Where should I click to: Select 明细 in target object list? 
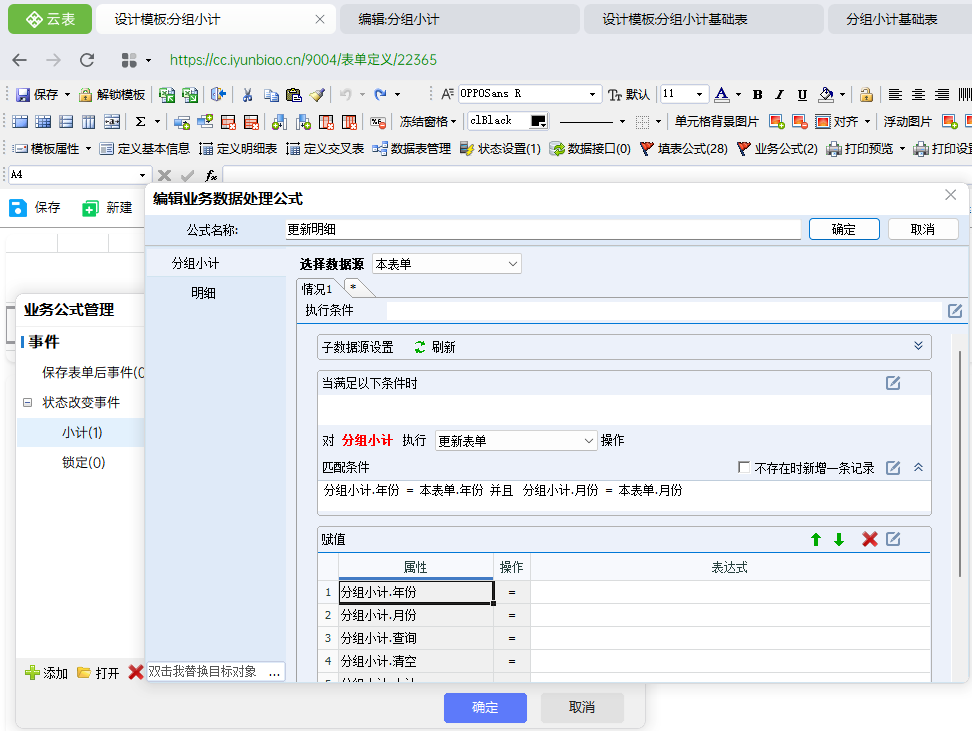pyautogui.click(x=203, y=293)
